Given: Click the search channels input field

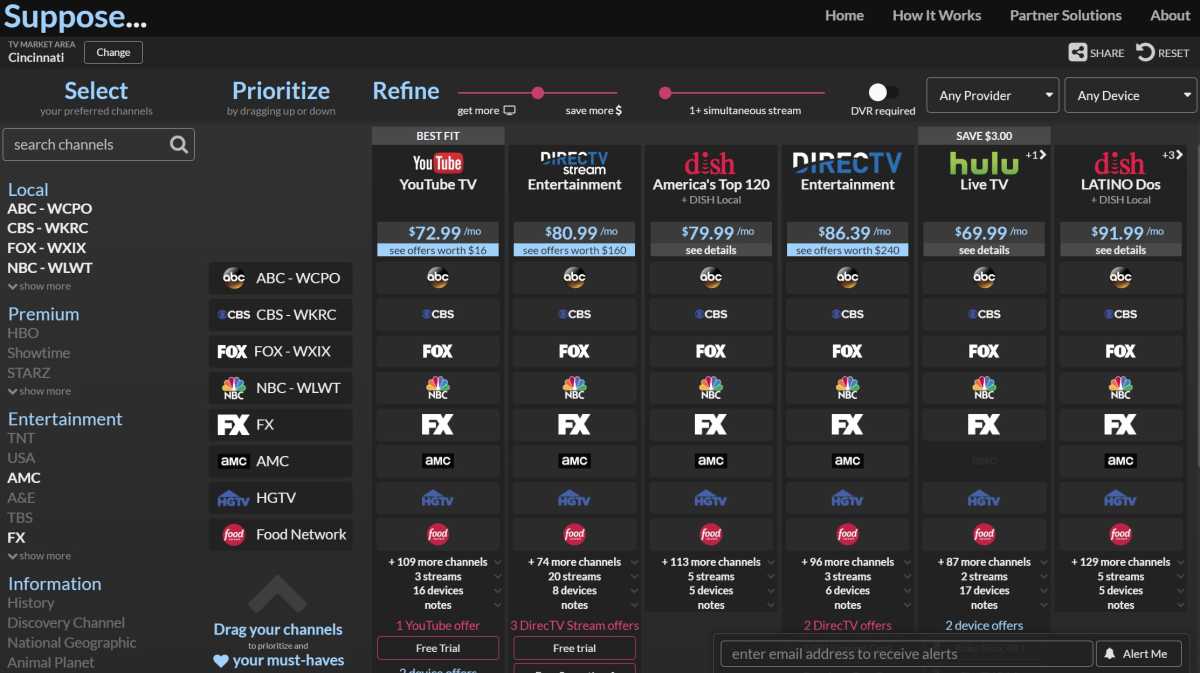Looking at the screenshot, I should [99, 145].
